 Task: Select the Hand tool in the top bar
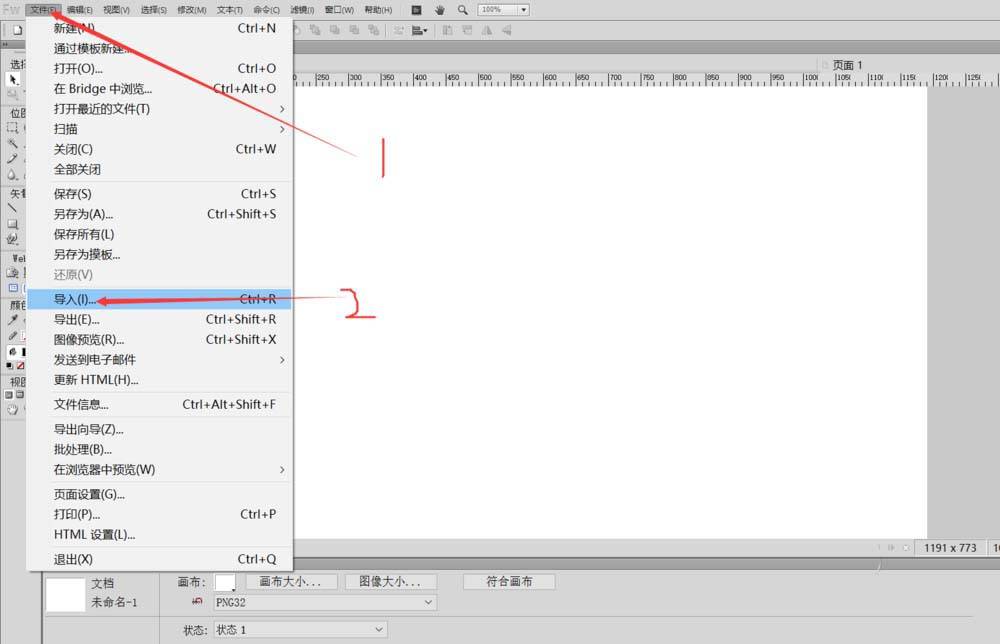[x=439, y=9]
